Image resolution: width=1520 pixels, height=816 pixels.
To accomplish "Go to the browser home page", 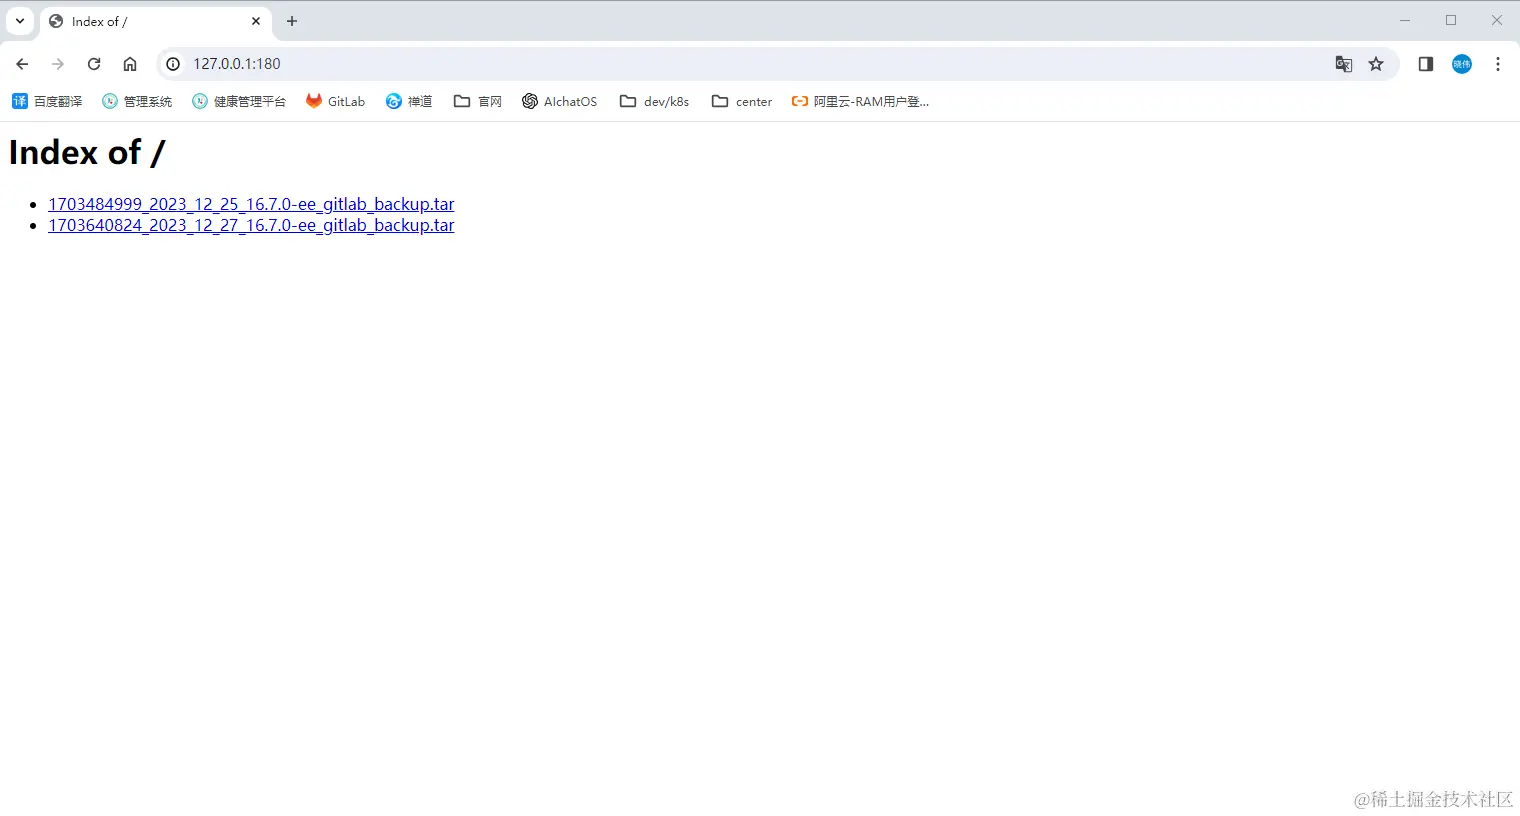I will pyautogui.click(x=130, y=63).
